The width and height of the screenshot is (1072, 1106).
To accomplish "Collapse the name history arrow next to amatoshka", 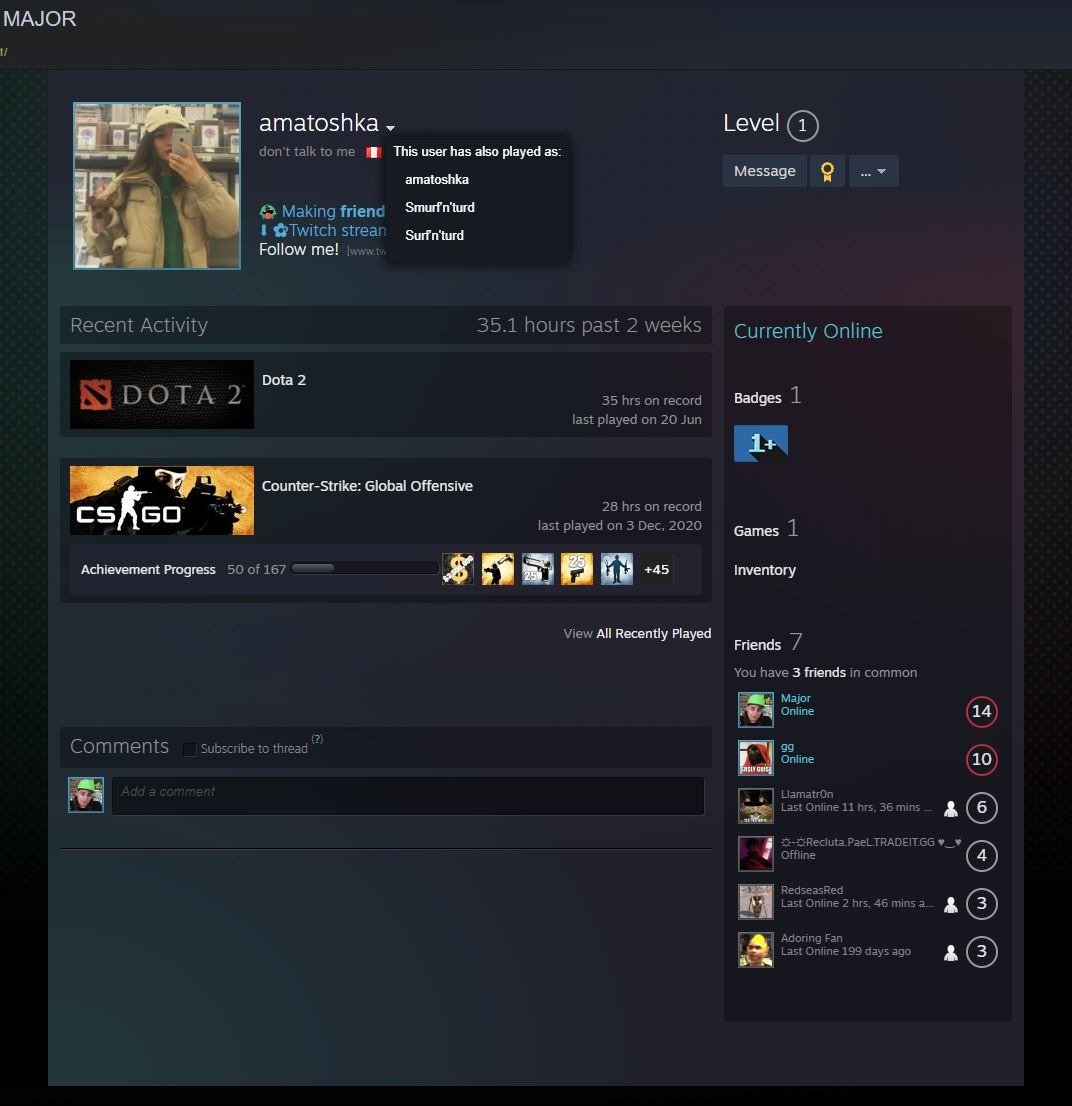I will (390, 128).
